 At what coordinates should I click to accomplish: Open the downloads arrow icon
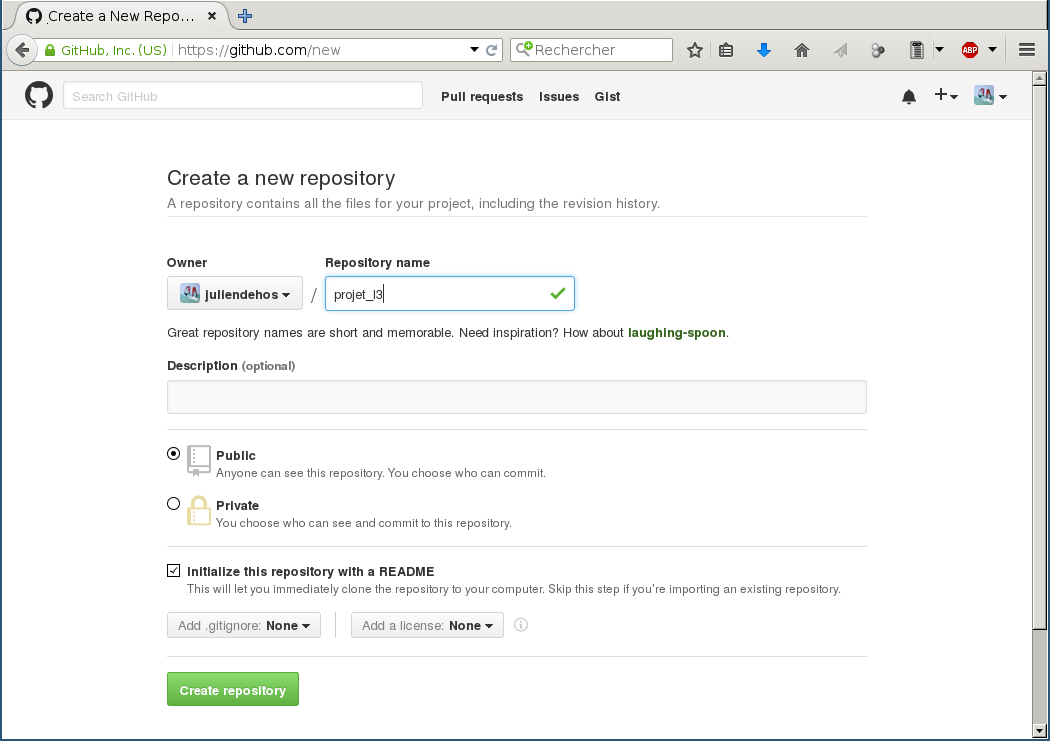tap(764, 50)
